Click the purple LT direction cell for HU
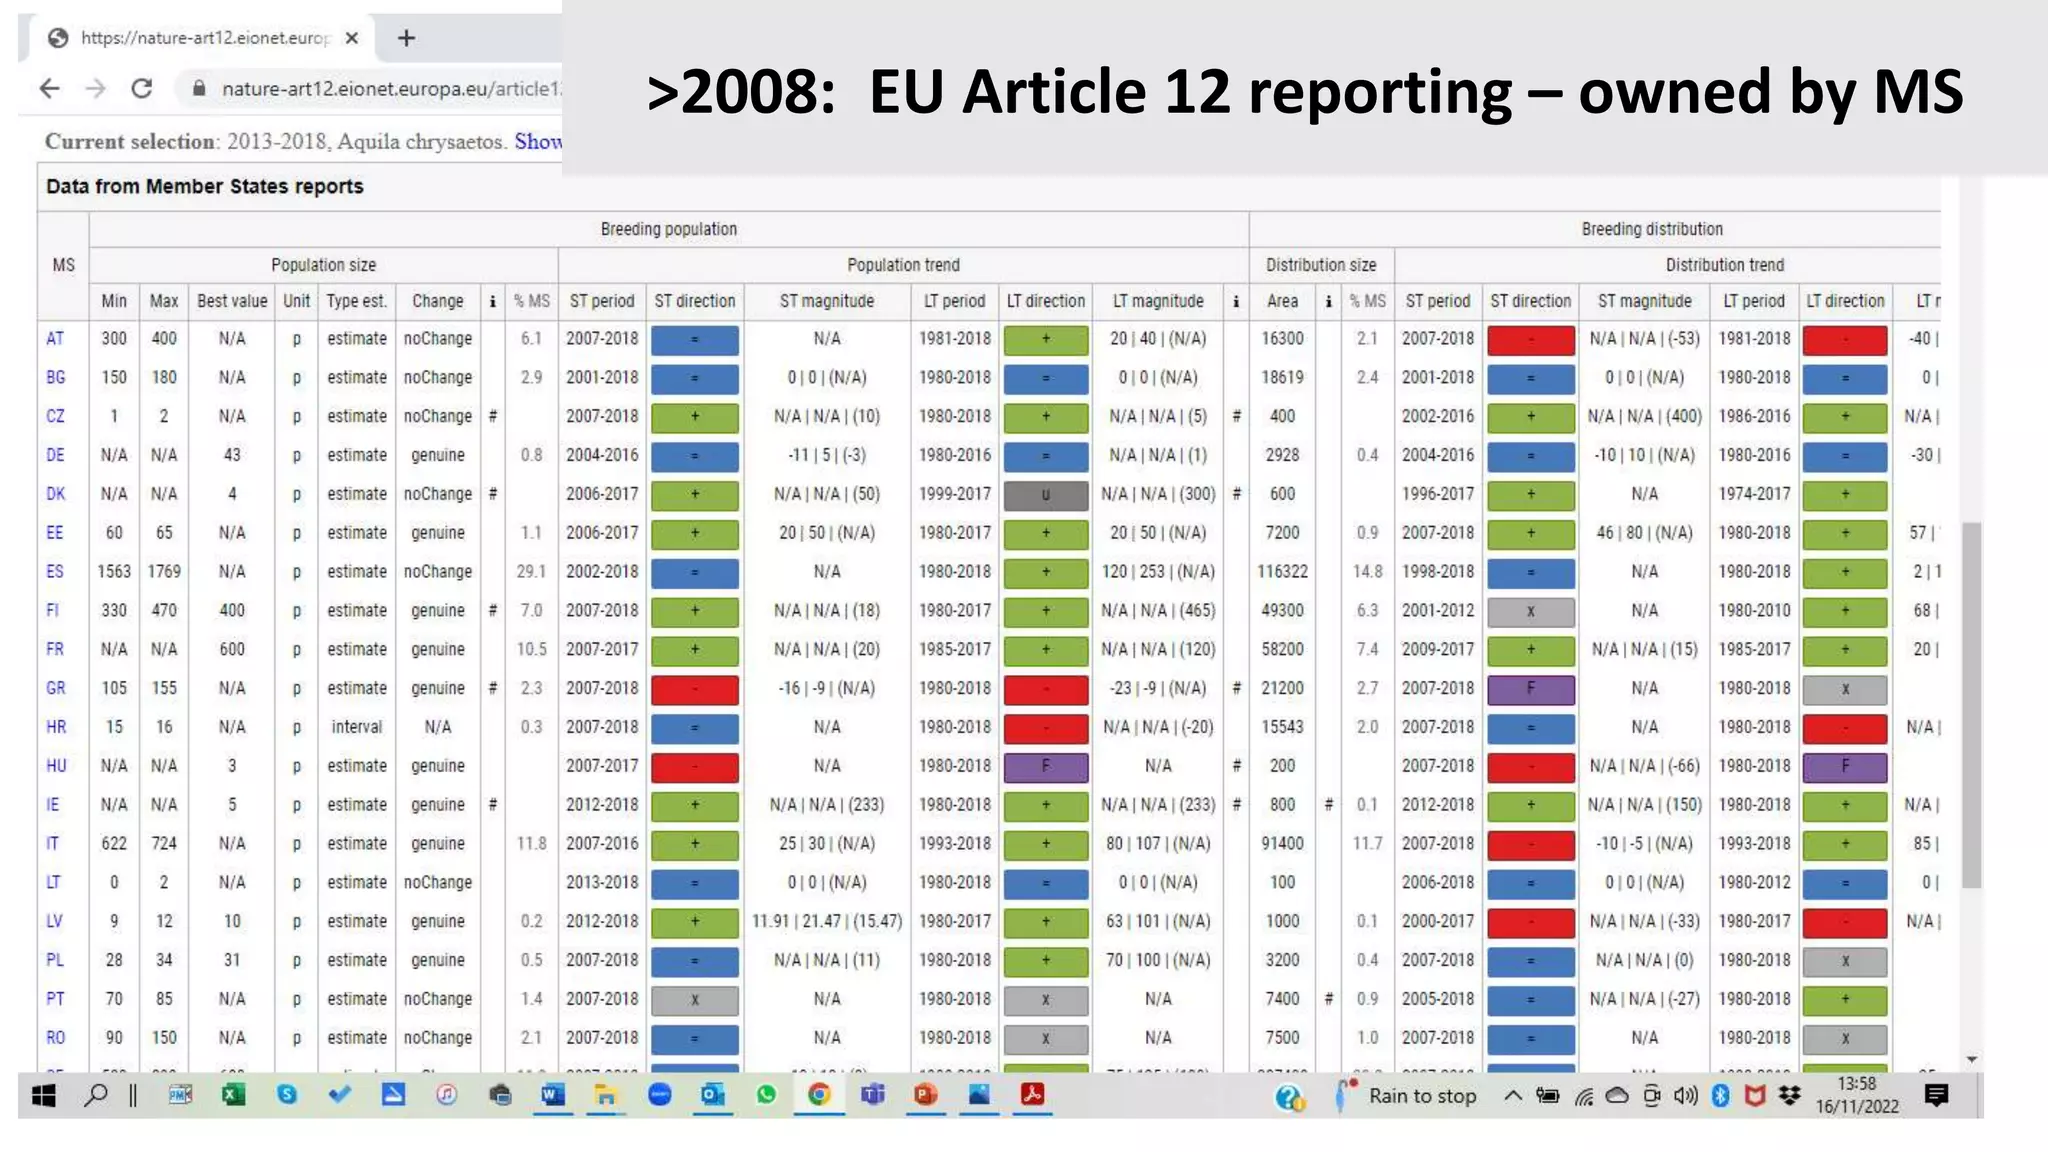Screen dimensions: 2048x1152 1045,767
